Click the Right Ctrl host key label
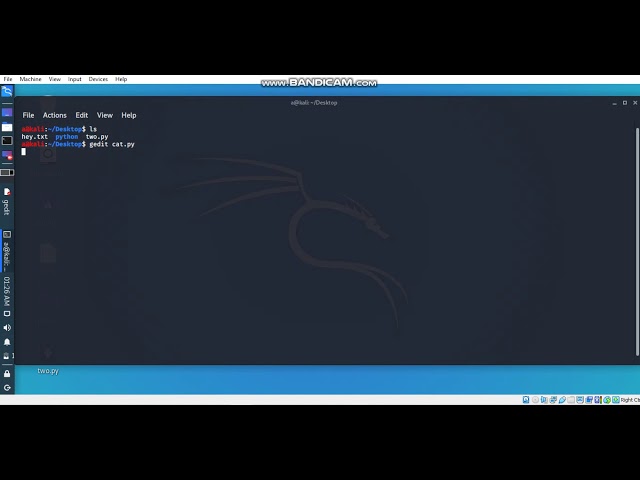 click(x=630, y=400)
